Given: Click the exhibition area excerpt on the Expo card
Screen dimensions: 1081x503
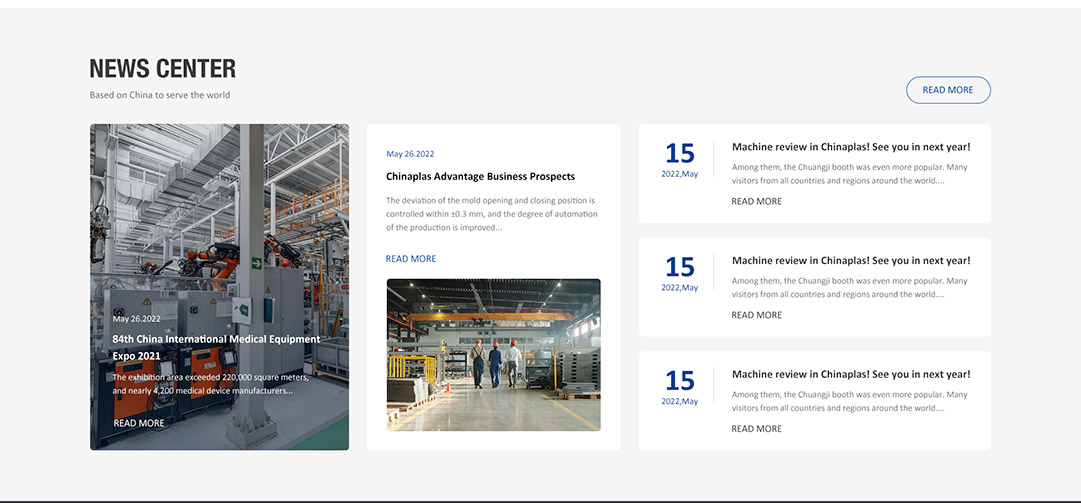Looking at the screenshot, I should [x=210, y=384].
